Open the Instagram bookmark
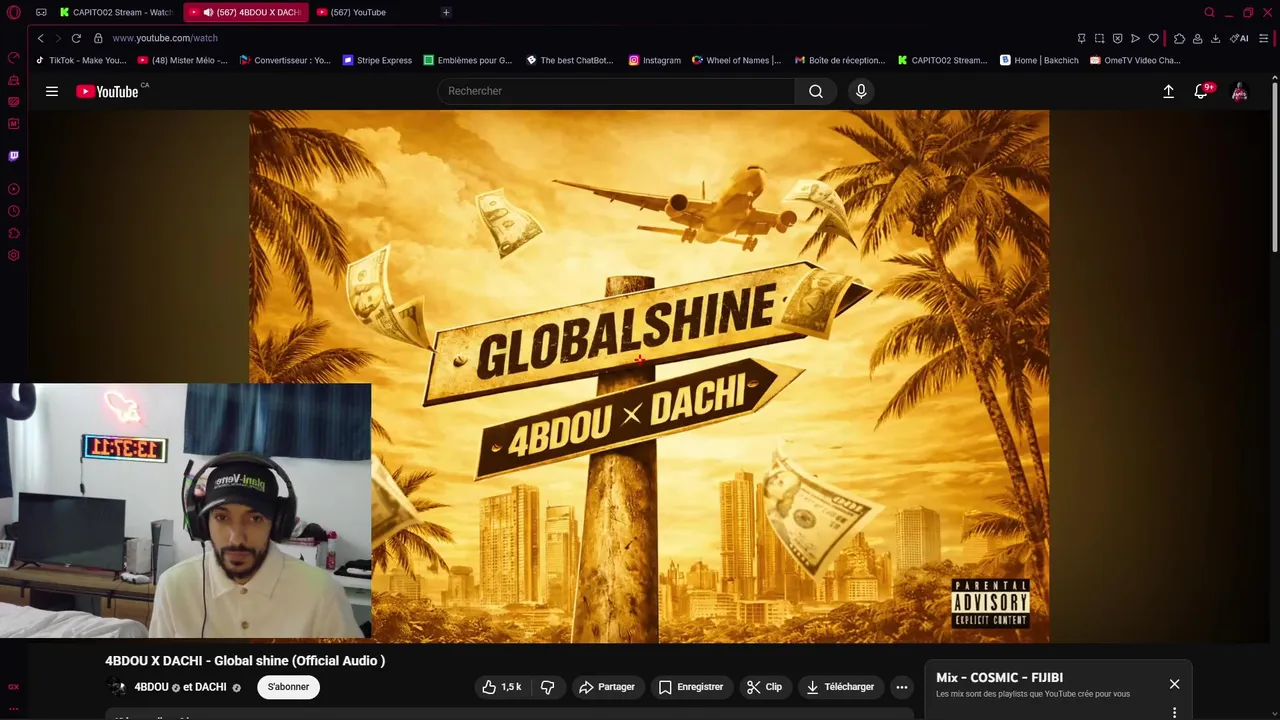Viewport: 1280px width, 720px height. pos(654,60)
